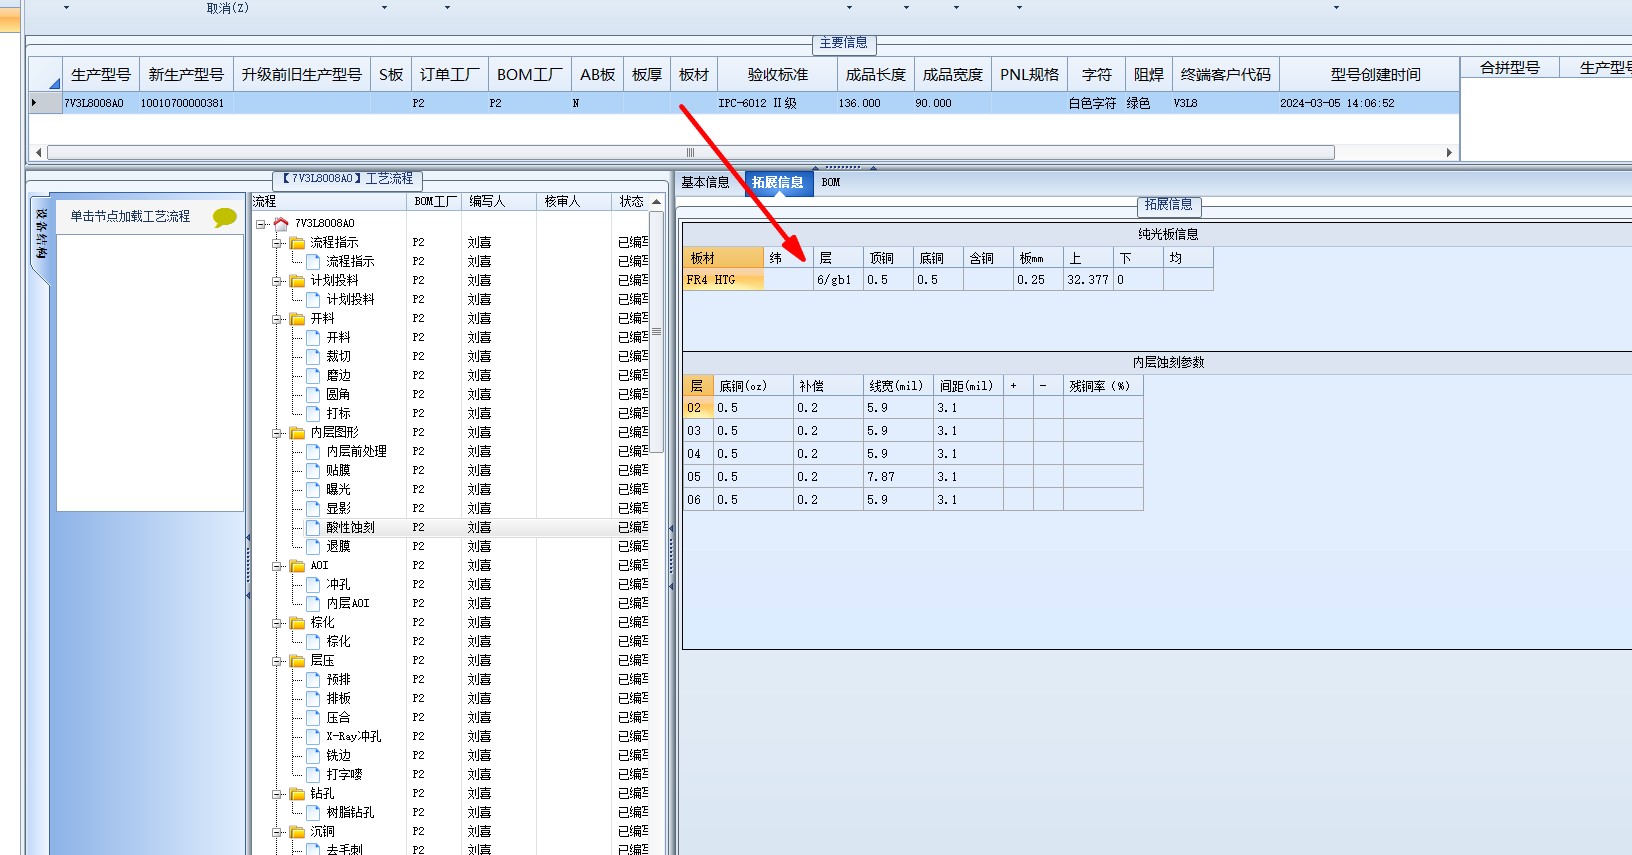Viewport: 1632px width, 855px height.
Task: Click home icon of root node 7V3L8008A0
Action: [x=281, y=223]
